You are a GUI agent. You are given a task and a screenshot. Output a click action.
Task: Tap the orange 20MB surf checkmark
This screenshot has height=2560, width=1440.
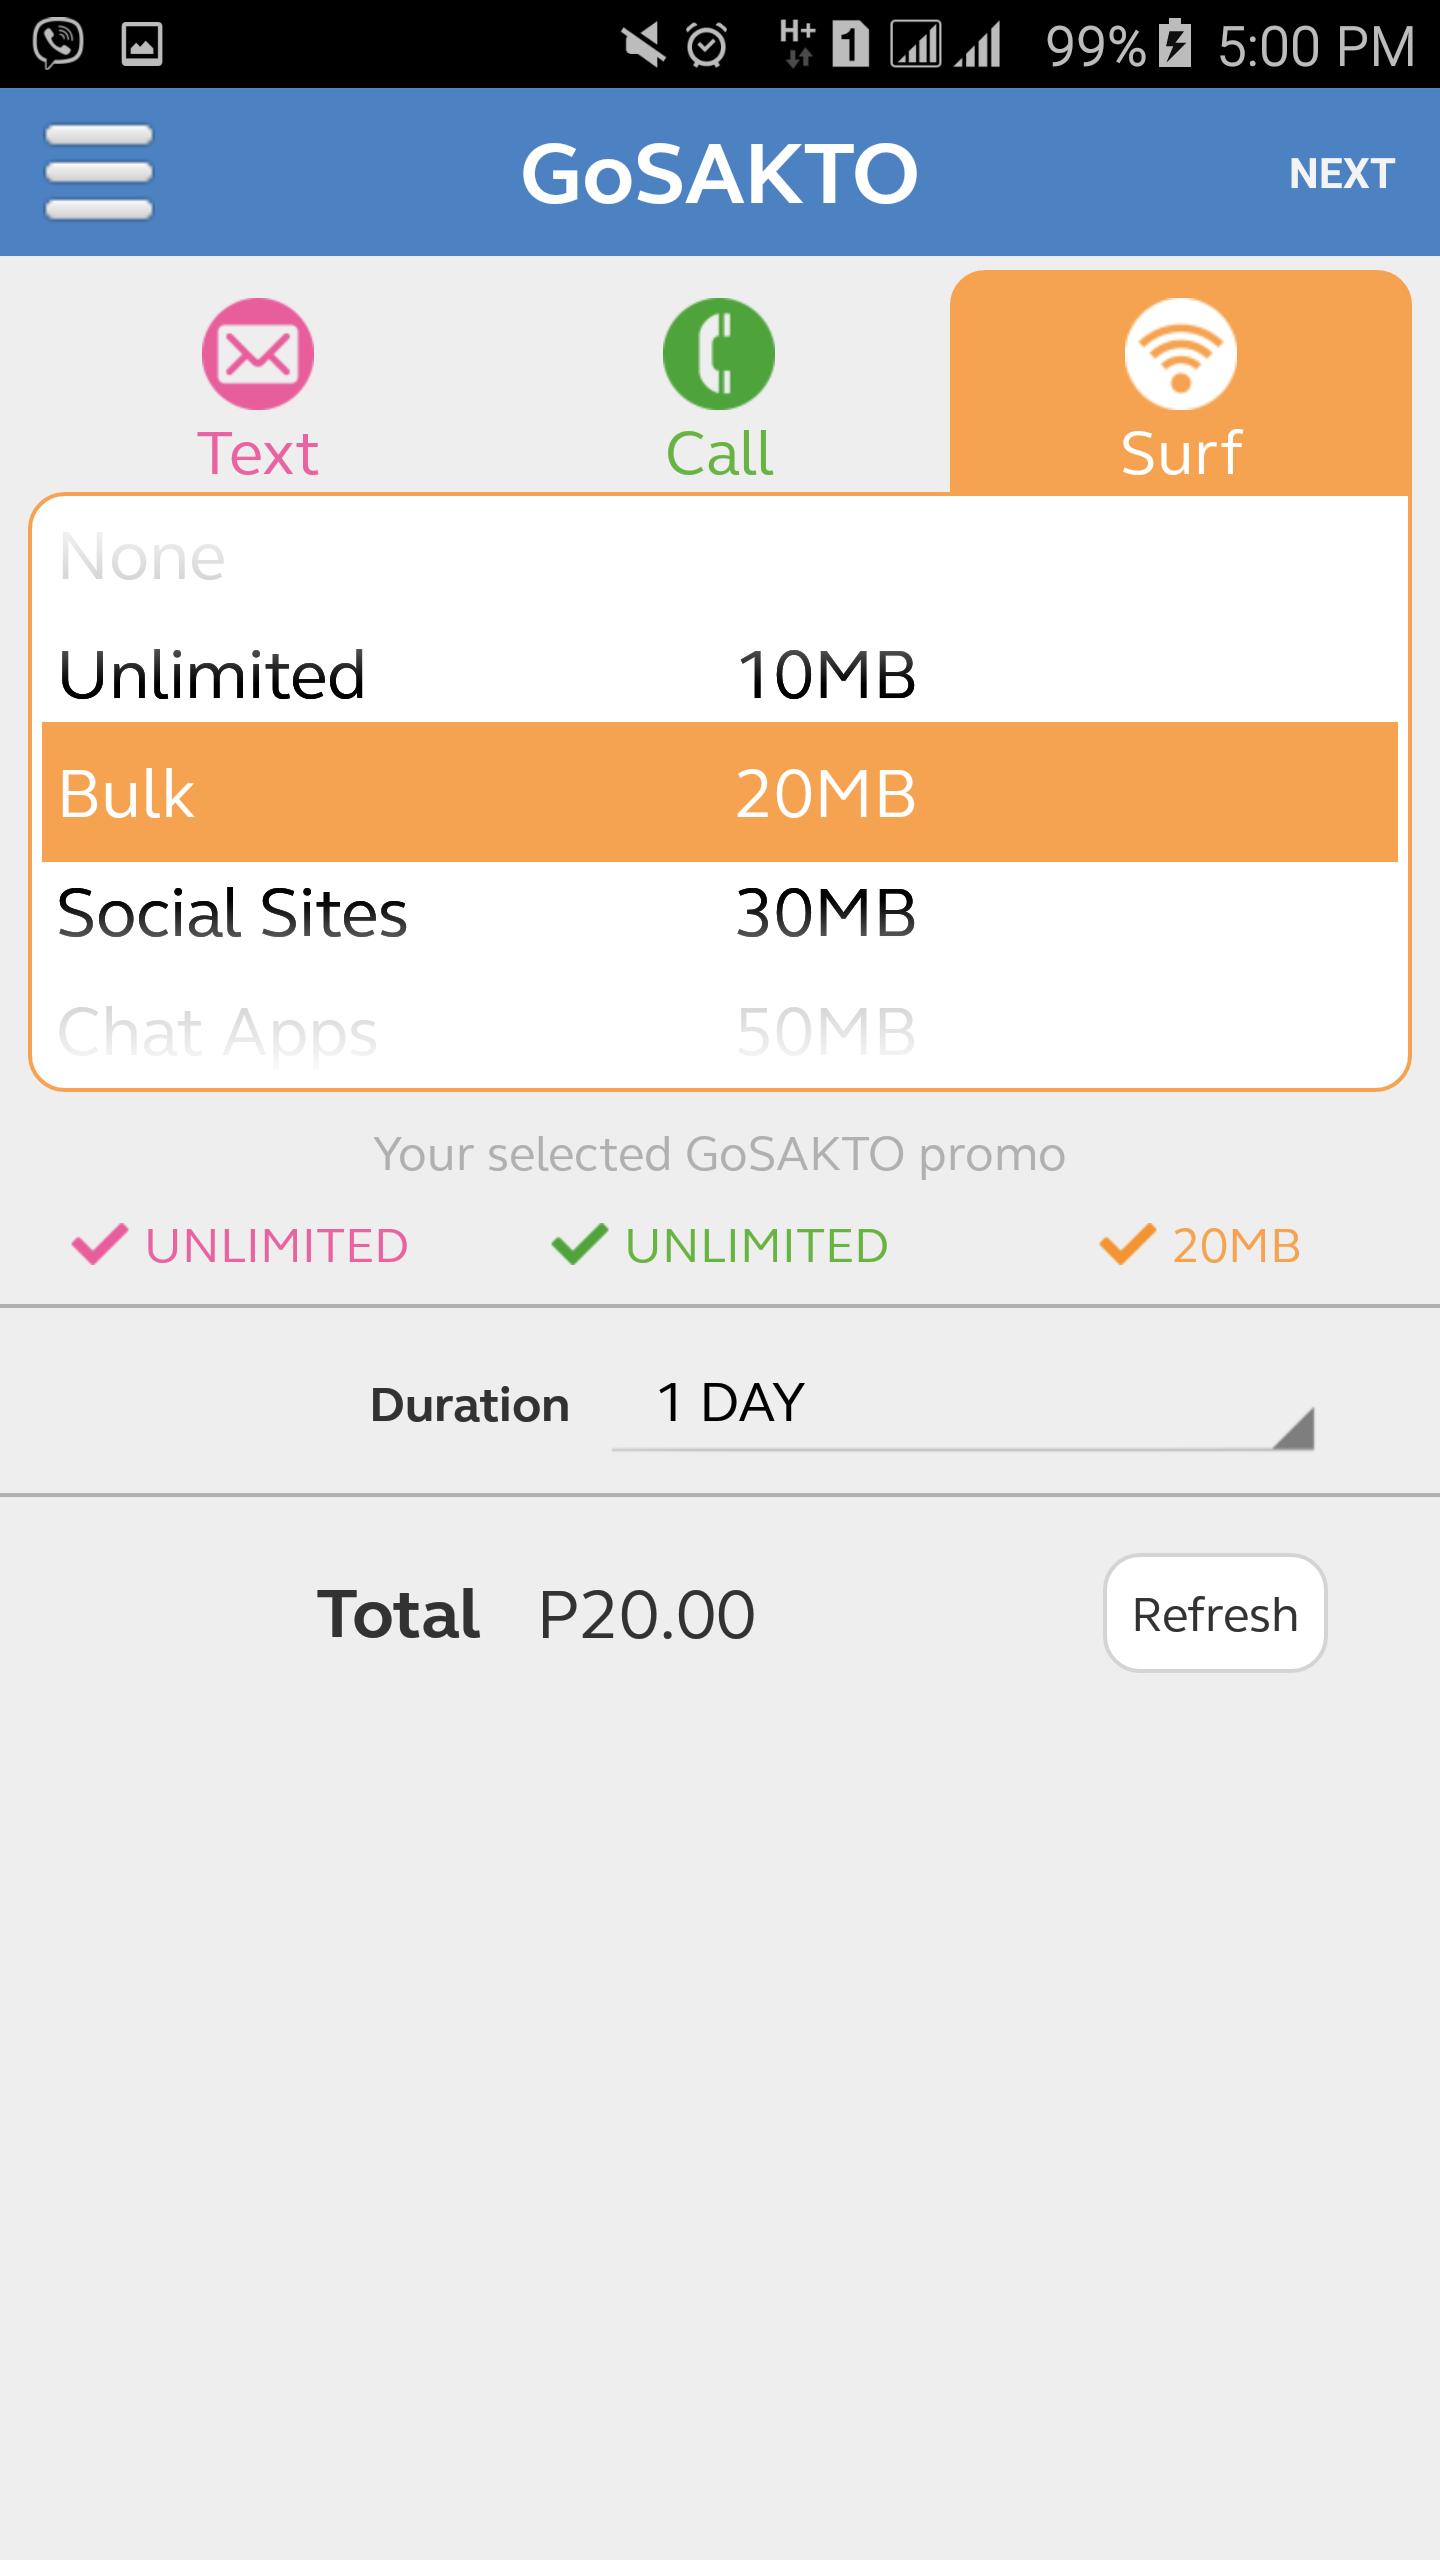click(x=1127, y=1245)
